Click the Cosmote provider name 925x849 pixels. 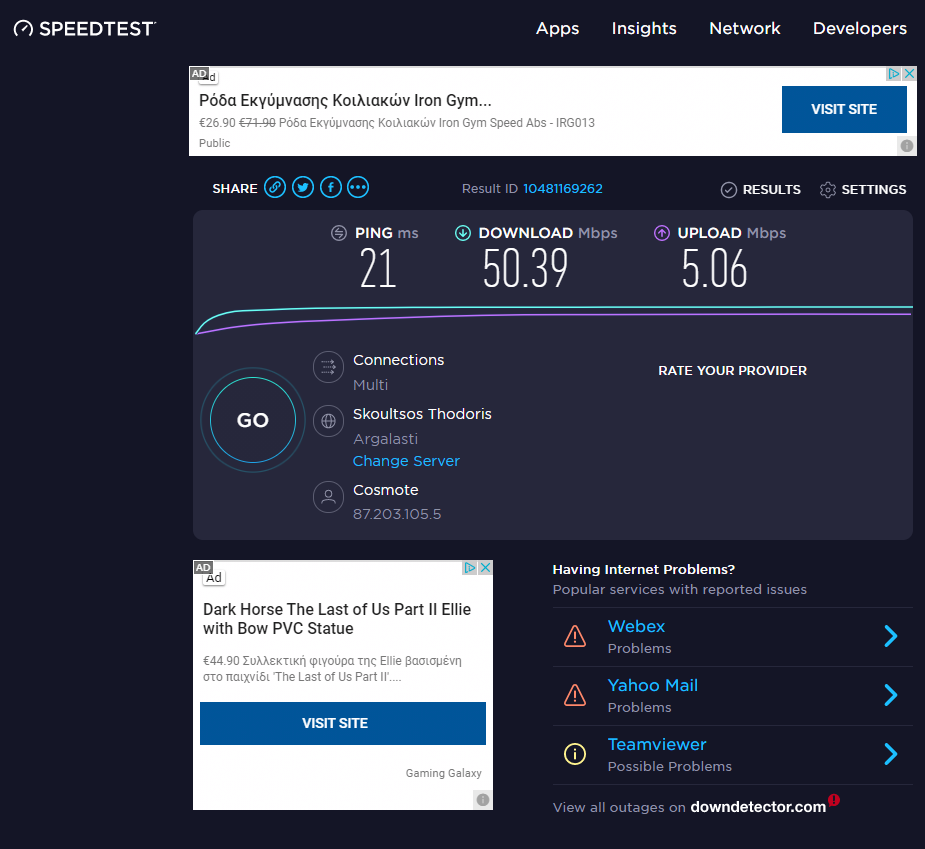(x=386, y=490)
